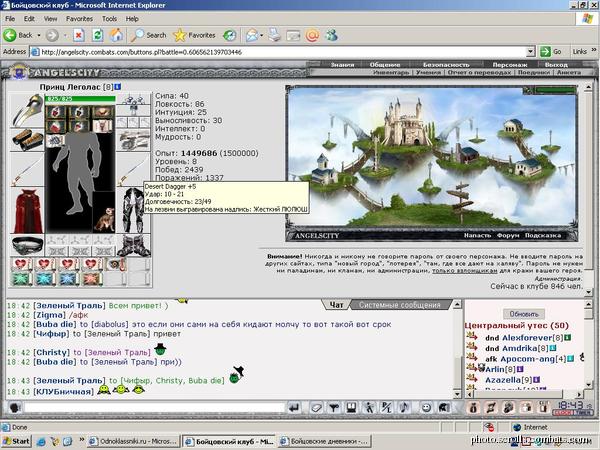600x450 pixels.
Task: Click the chat message input field
Action: click(154, 408)
